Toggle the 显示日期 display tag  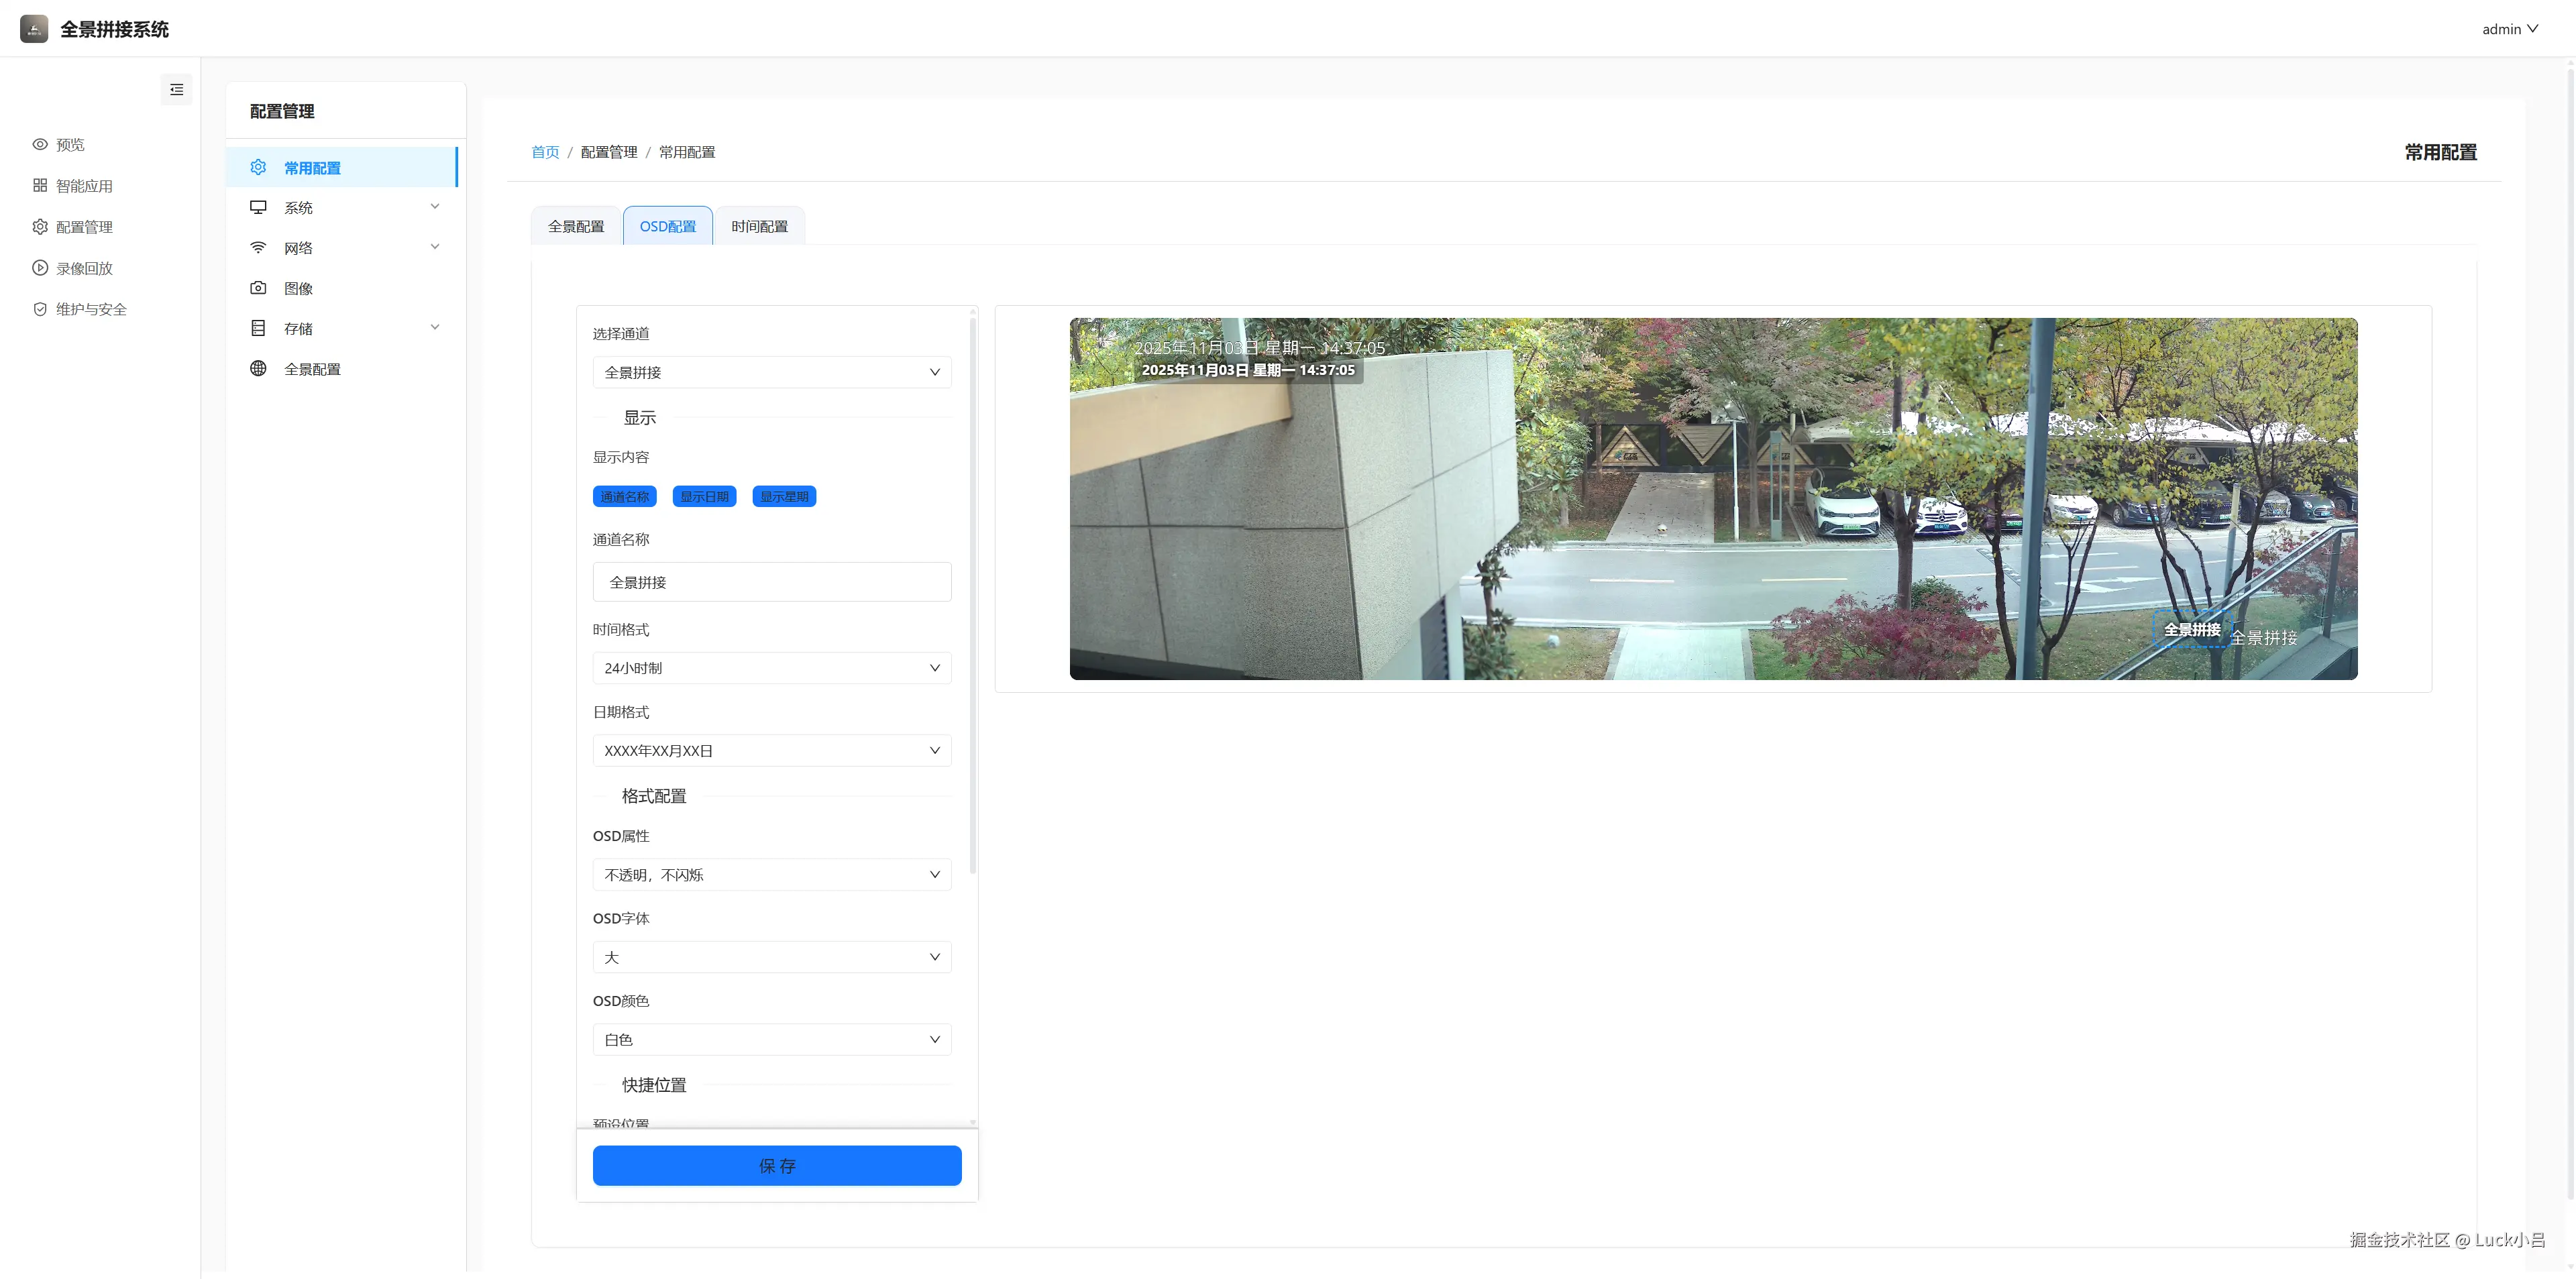[x=704, y=497]
